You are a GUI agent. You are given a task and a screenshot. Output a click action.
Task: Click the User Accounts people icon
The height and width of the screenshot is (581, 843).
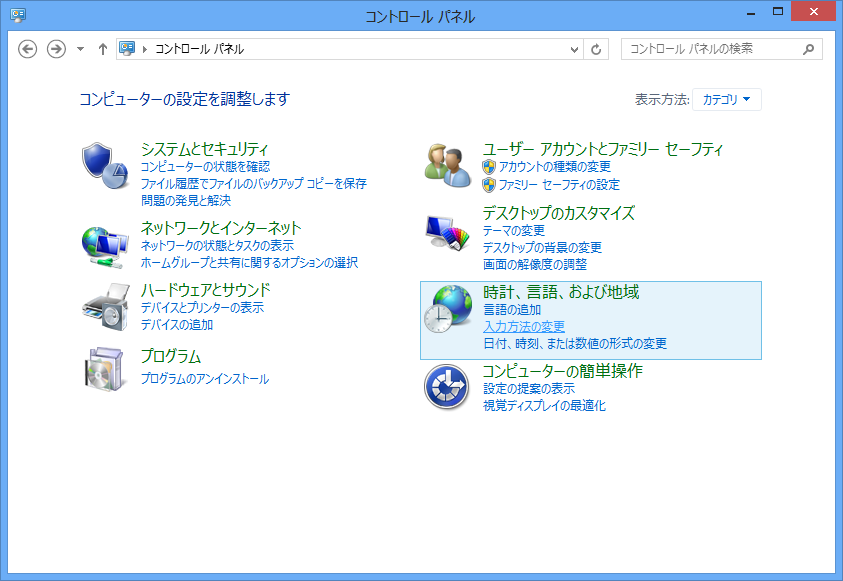(447, 164)
